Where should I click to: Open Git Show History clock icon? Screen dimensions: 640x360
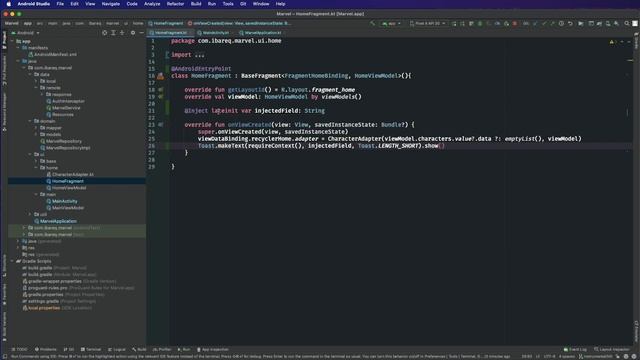click(x=561, y=24)
